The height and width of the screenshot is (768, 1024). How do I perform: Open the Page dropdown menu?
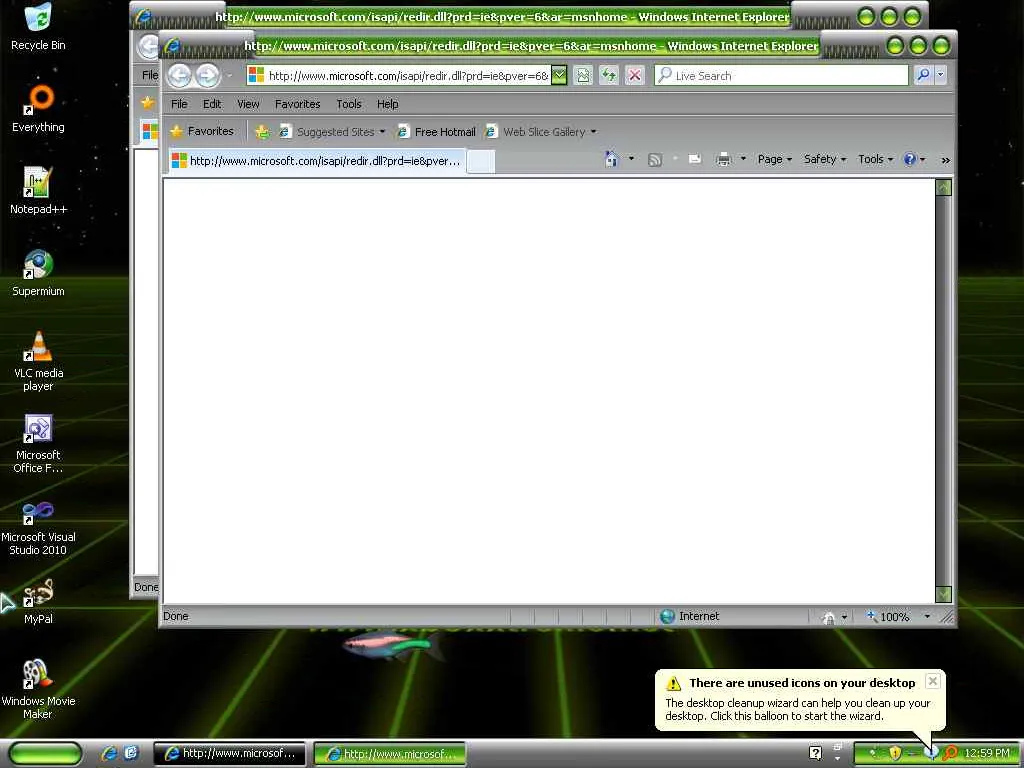click(775, 159)
